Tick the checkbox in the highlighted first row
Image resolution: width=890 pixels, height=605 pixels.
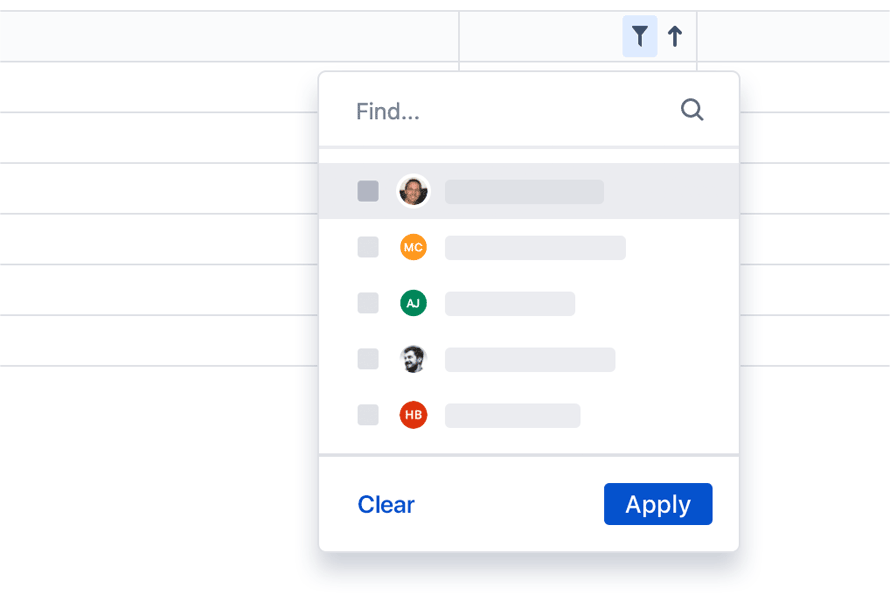pyautogui.click(x=368, y=191)
